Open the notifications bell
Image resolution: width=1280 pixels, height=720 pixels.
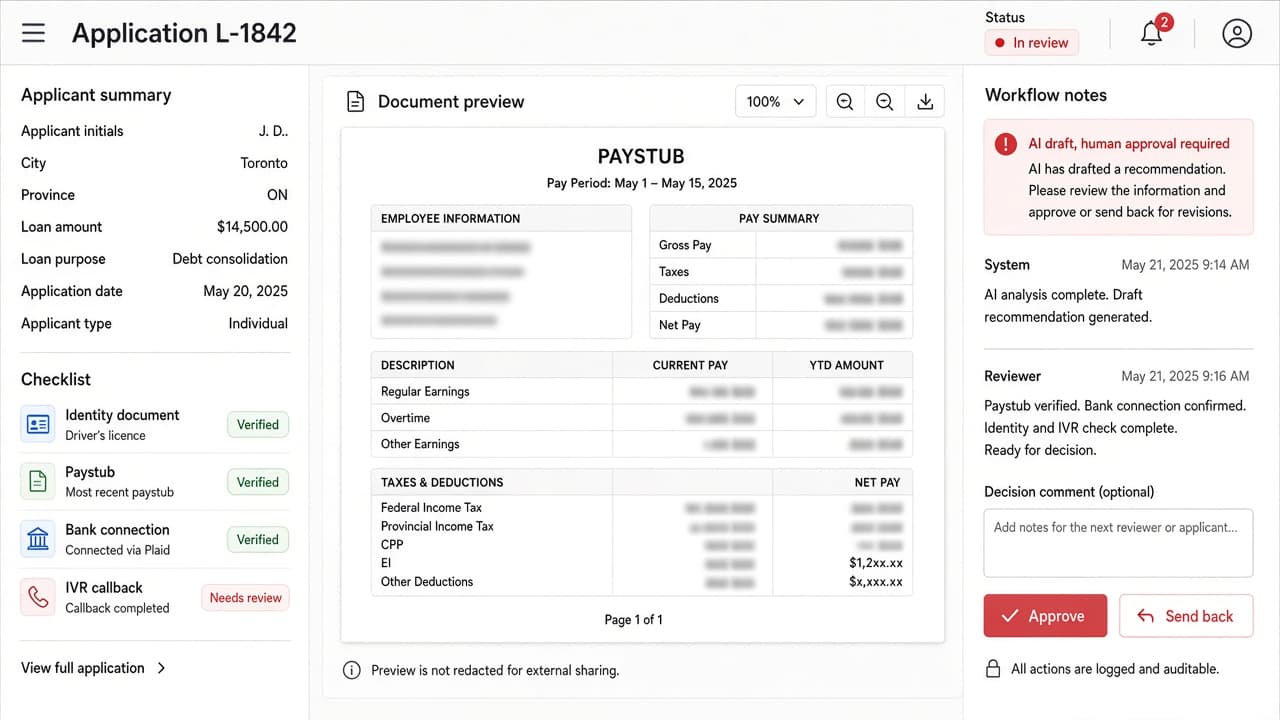(x=1152, y=33)
